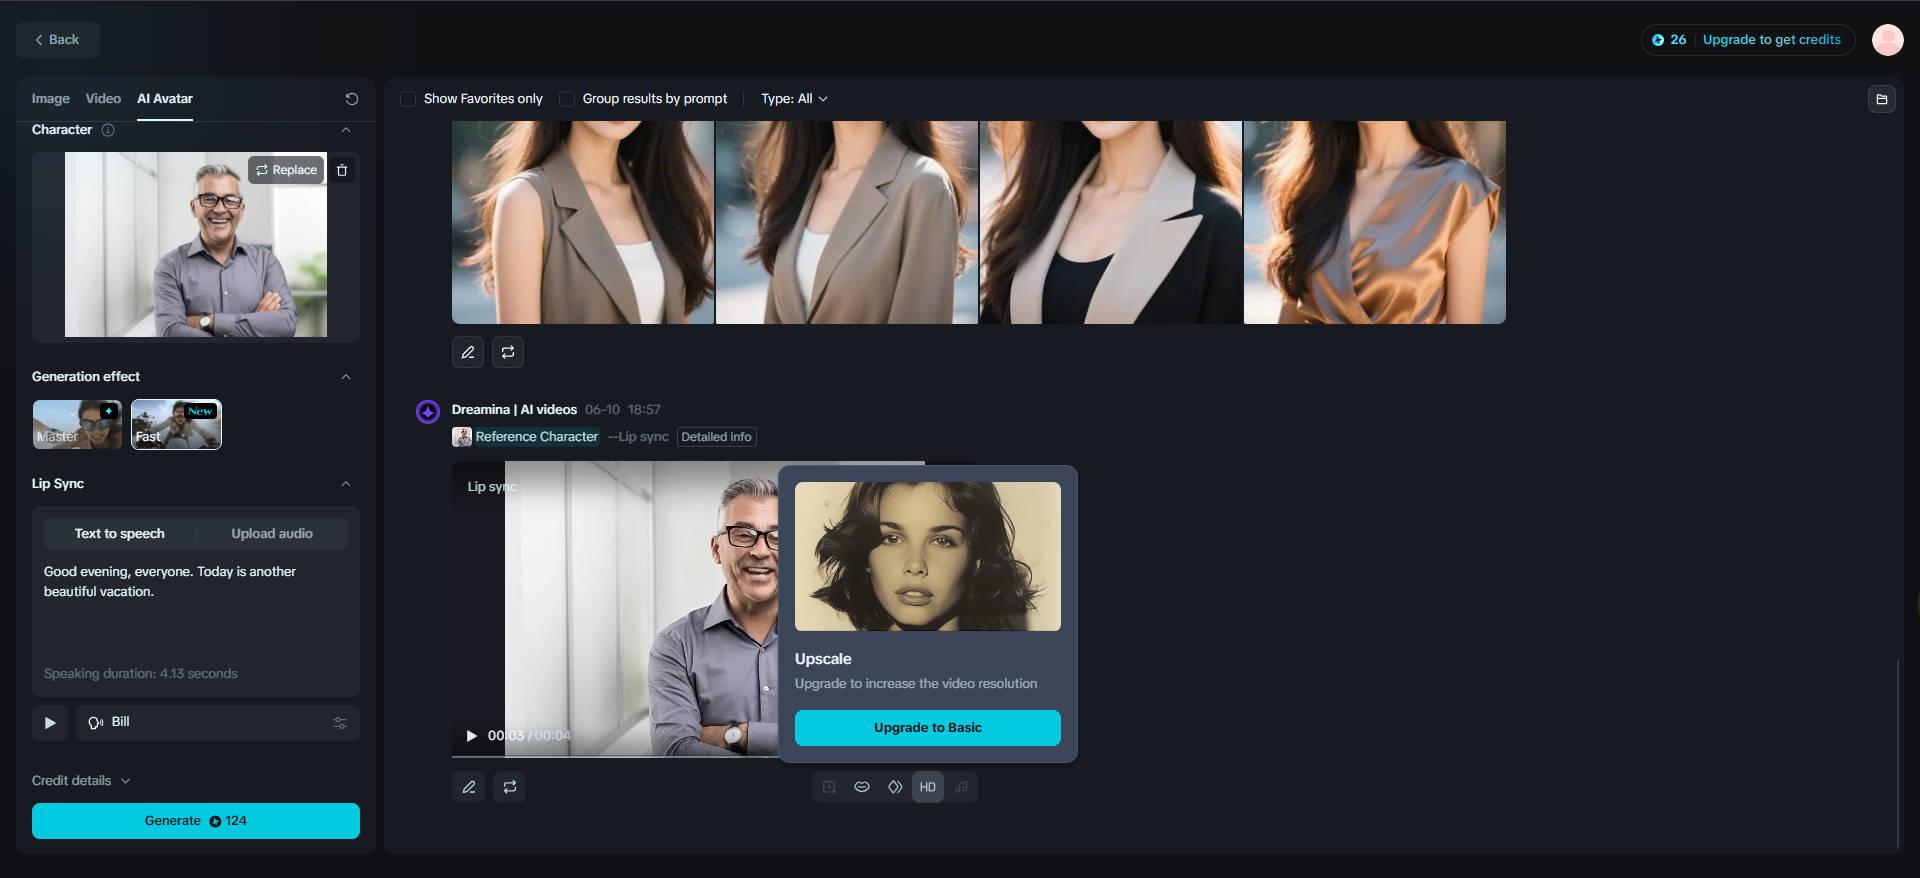Click the edit pencil icon below video

pos(468,787)
